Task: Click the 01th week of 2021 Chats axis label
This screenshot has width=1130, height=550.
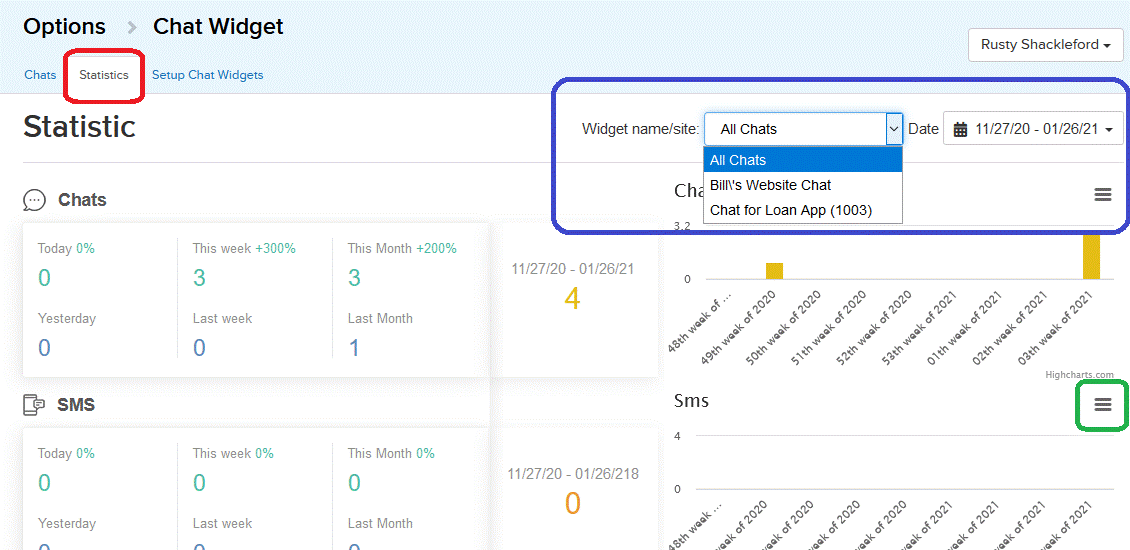Action: 965,327
